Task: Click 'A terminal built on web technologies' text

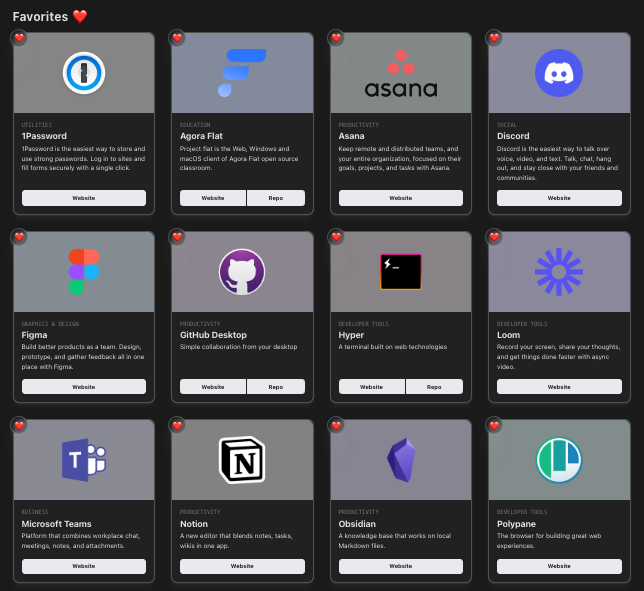Action: pyautogui.click(x=393, y=347)
